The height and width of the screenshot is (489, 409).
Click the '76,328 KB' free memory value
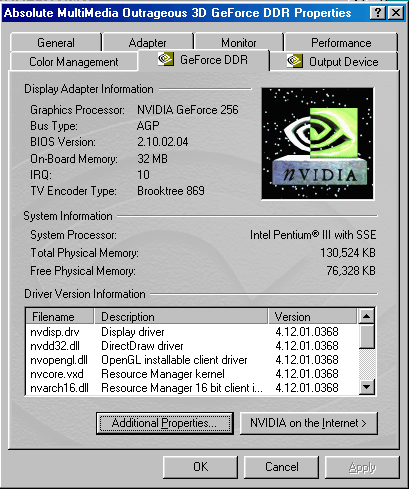point(351,271)
